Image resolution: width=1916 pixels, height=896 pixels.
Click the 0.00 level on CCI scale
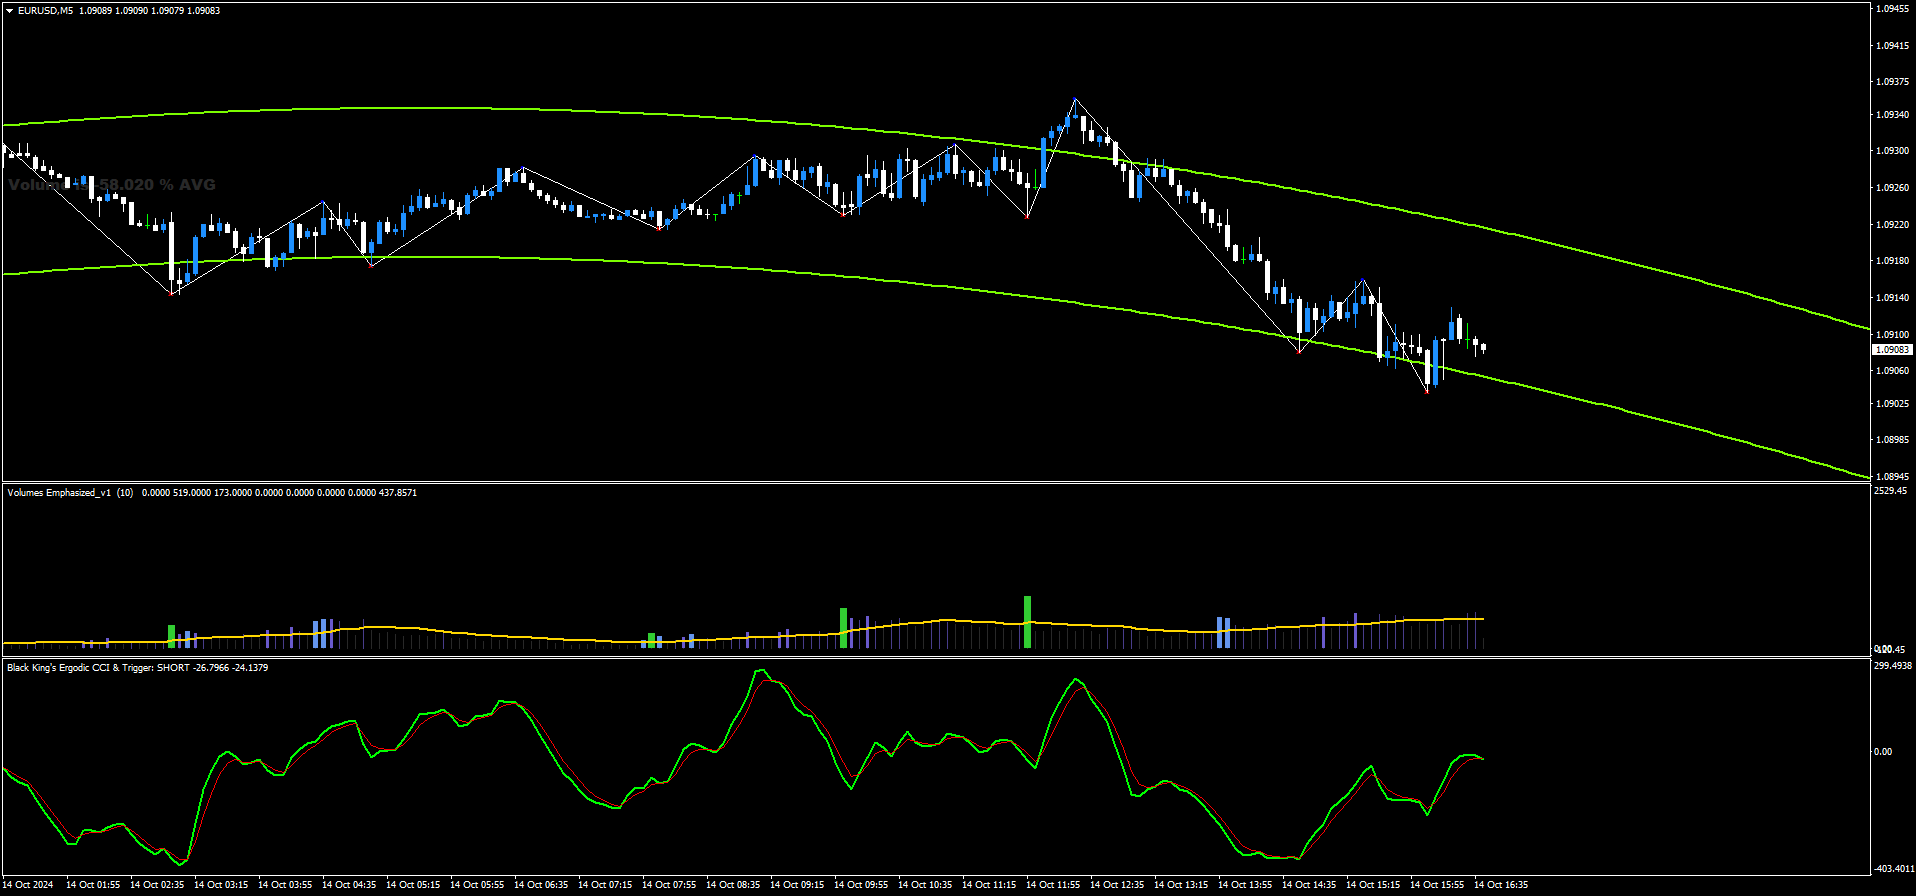tap(1882, 752)
